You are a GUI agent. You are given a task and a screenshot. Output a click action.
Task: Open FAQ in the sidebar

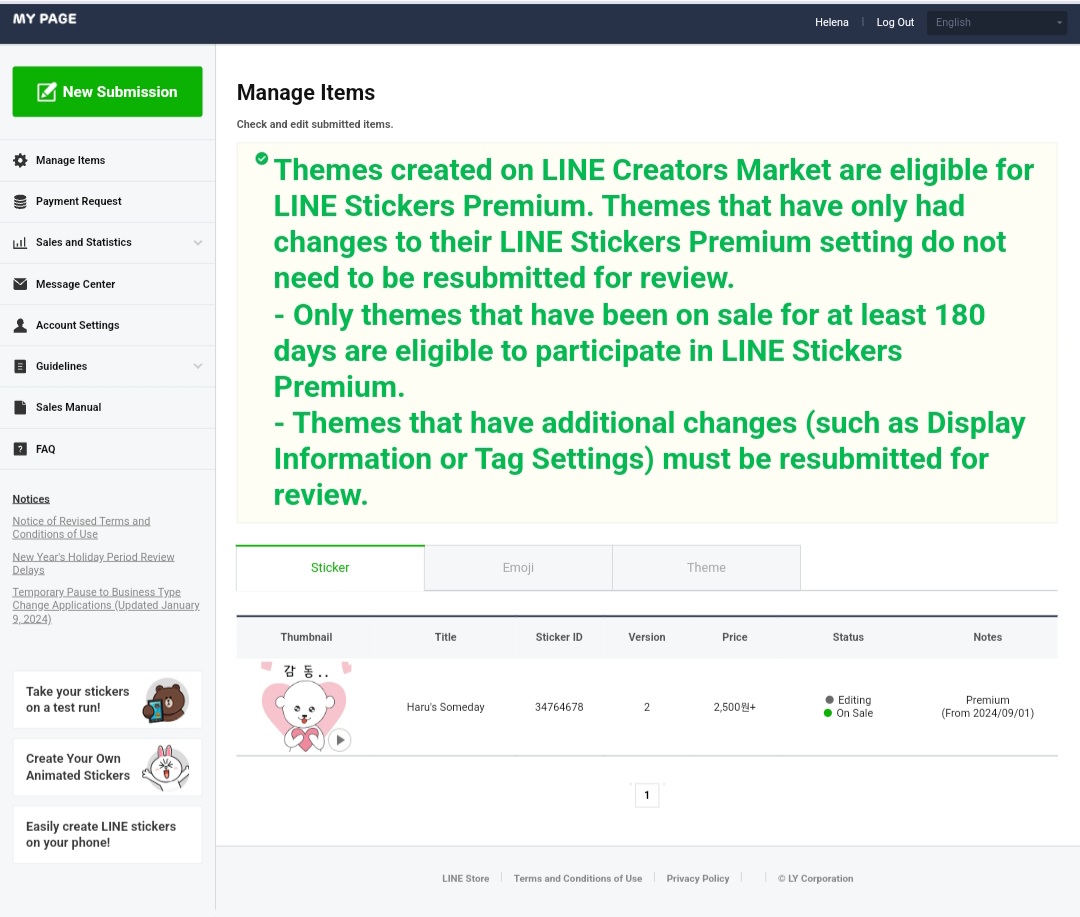point(107,449)
